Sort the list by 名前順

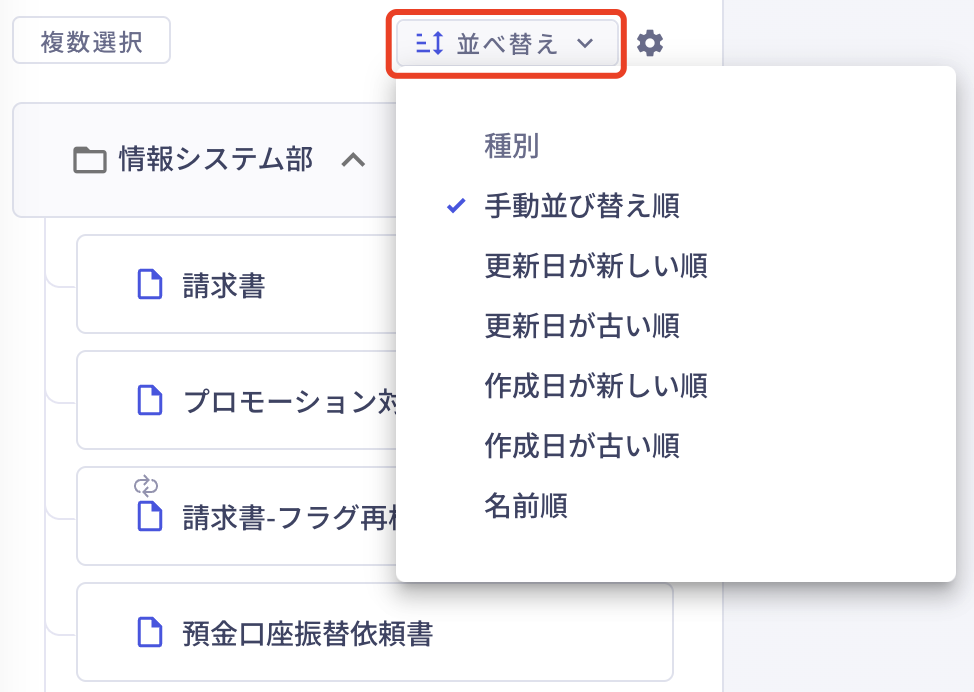pos(525,506)
